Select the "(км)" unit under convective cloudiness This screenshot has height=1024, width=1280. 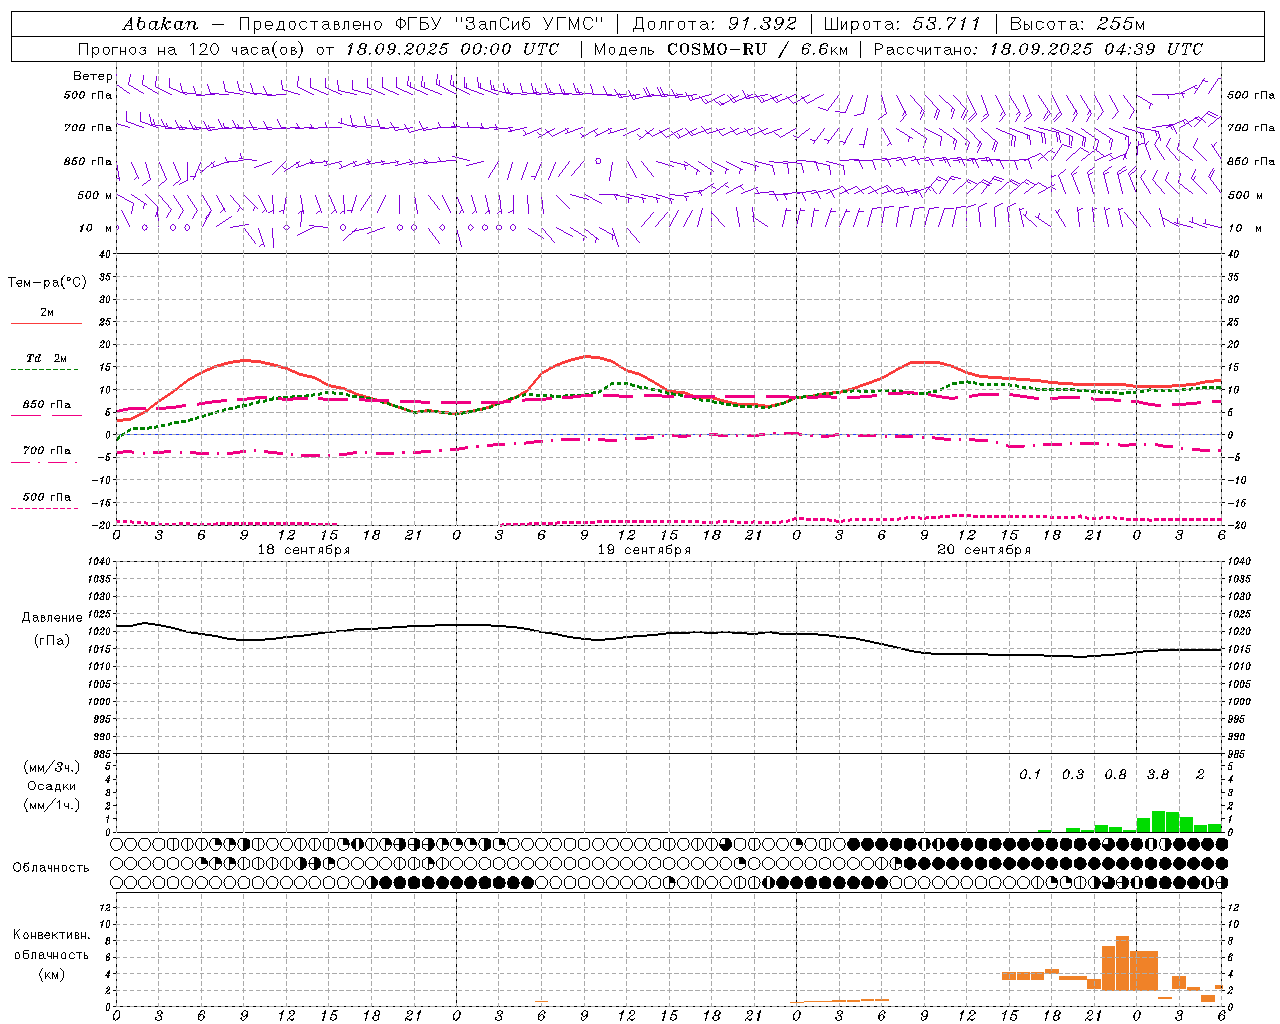(x=51, y=974)
